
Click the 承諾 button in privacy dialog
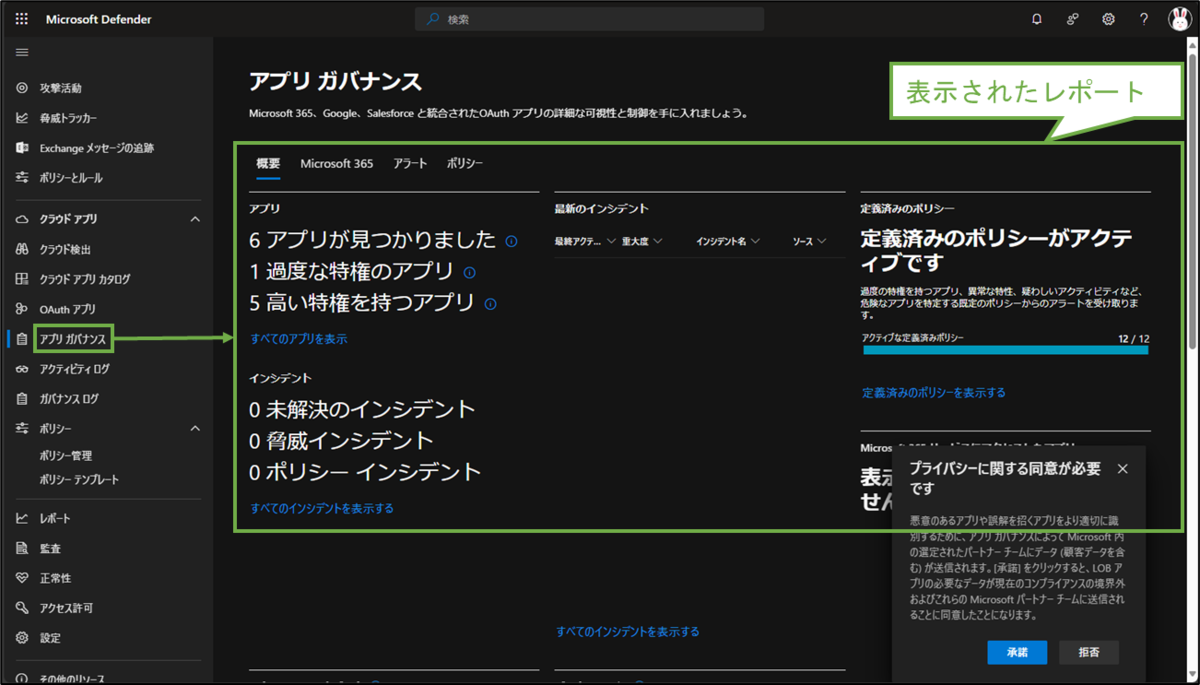[1017, 652]
